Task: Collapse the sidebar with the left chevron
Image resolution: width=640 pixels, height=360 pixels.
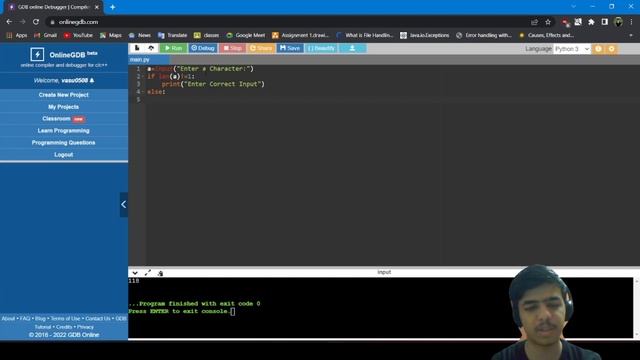Action: click(124, 204)
